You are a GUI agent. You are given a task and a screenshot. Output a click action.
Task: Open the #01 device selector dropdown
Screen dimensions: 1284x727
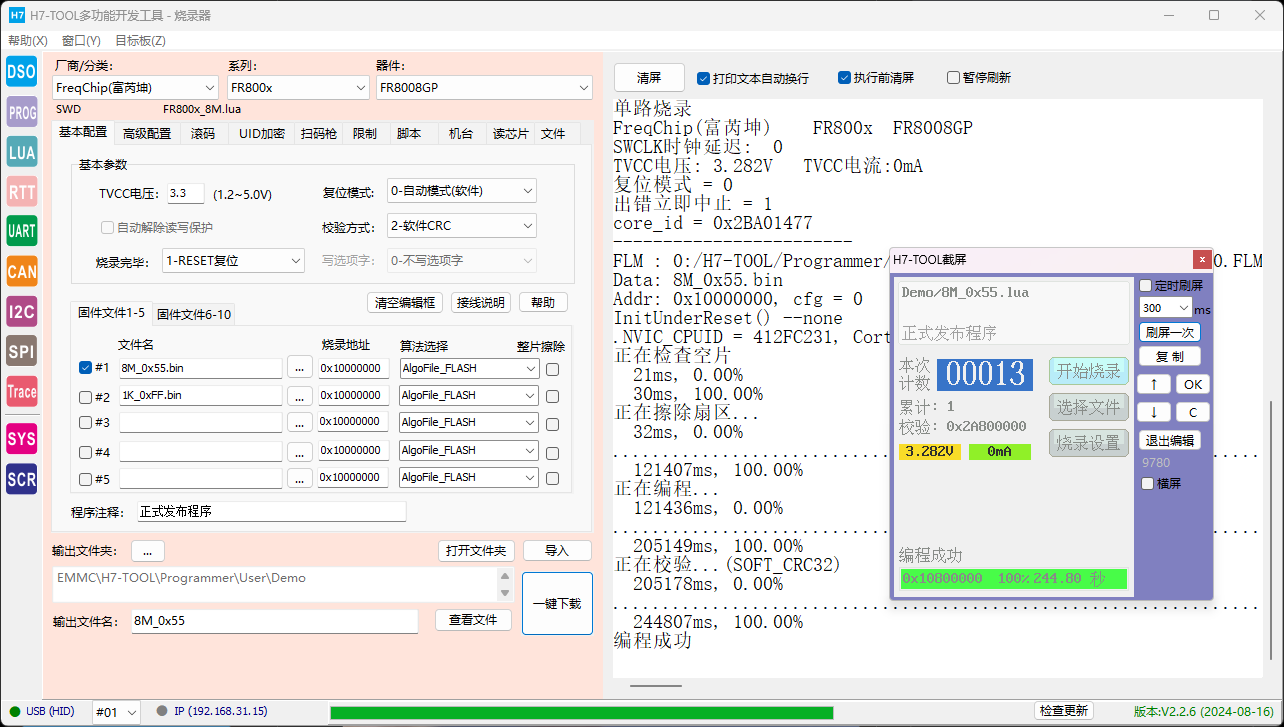click(118, 712)
